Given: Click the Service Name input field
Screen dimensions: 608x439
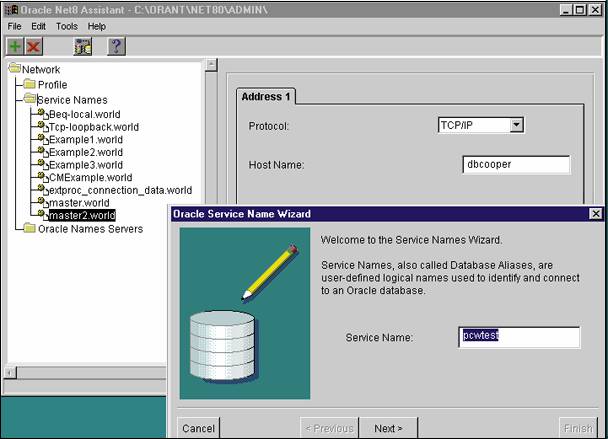Looking at the screenshot, I should [519, 337].
